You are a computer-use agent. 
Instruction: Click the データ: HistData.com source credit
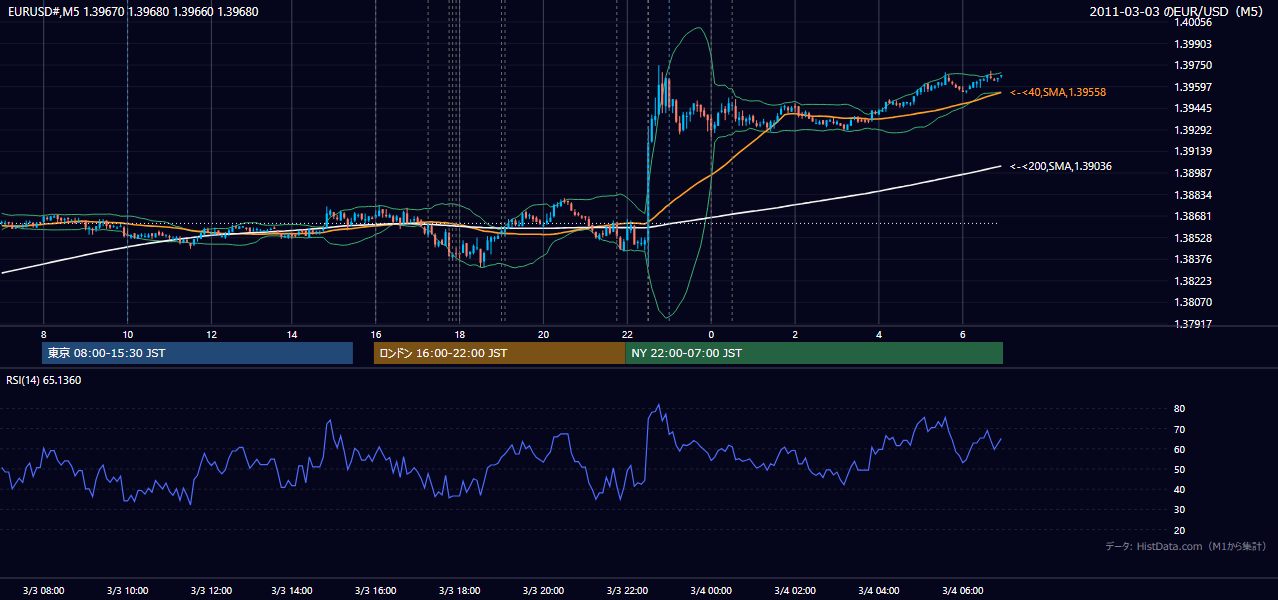coord(1186,546)
